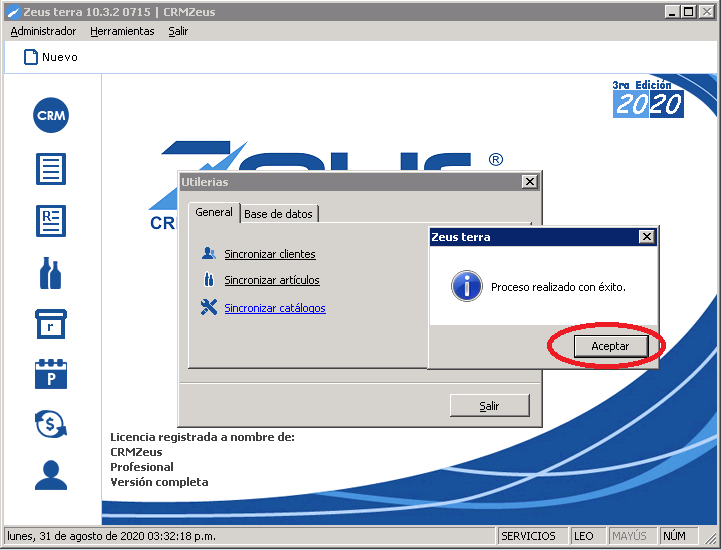
Task: Click the tools icon beside Sincronizar catálogos
Action: 209,307
